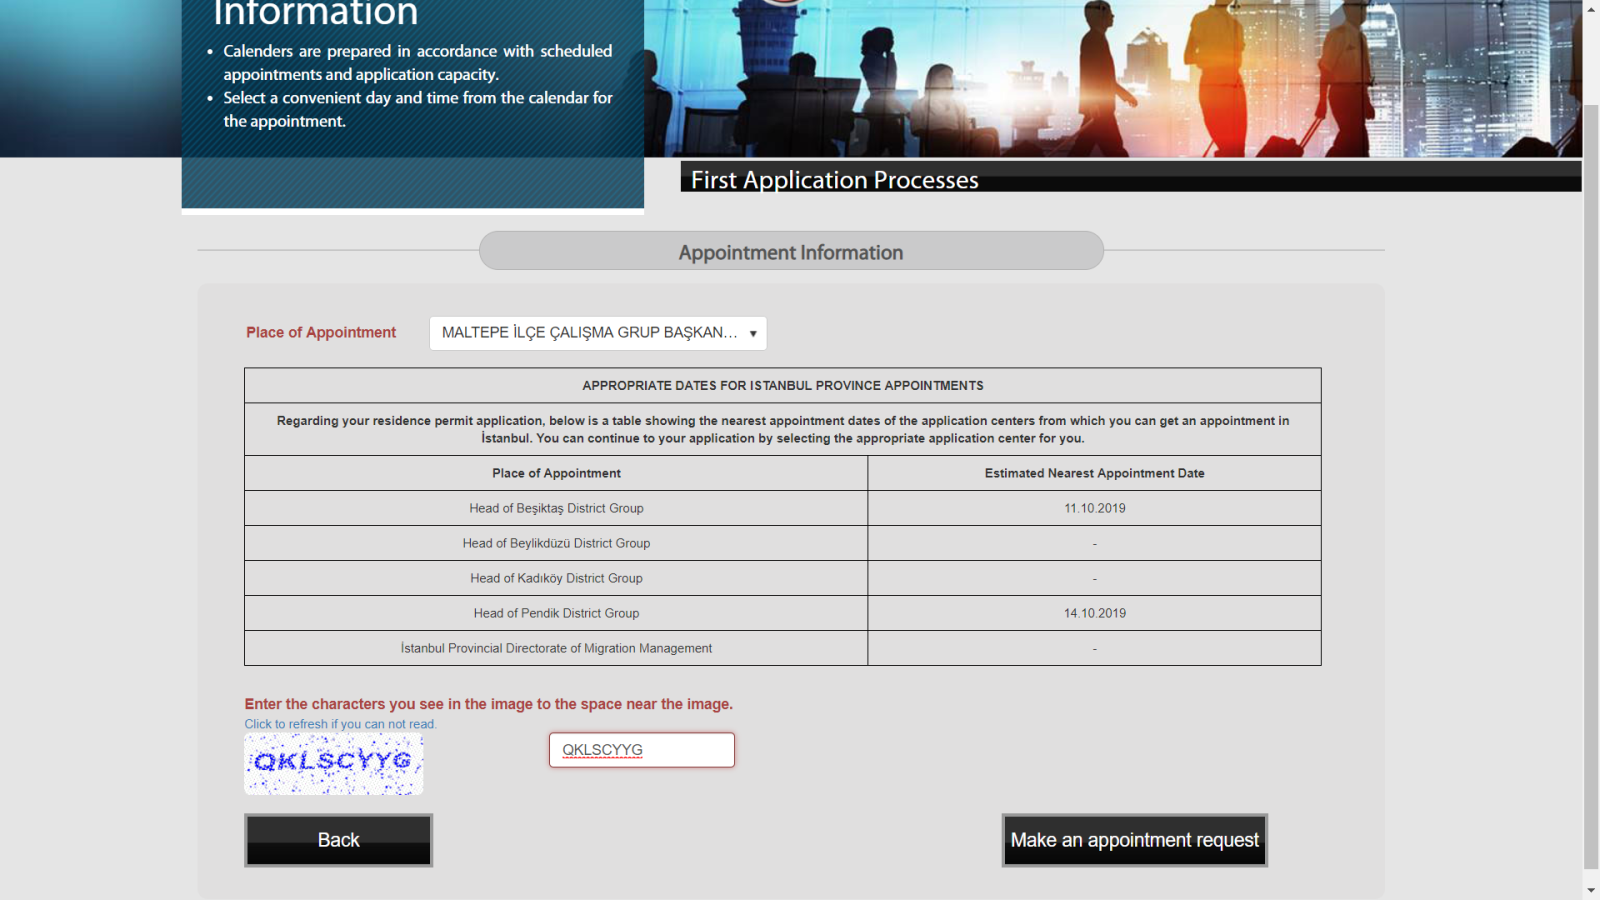The width and height of the screenshot is (1600, 900).
Task: Click İstanbul Provincial Directorate of Migration Management
Action: point(556,648)
